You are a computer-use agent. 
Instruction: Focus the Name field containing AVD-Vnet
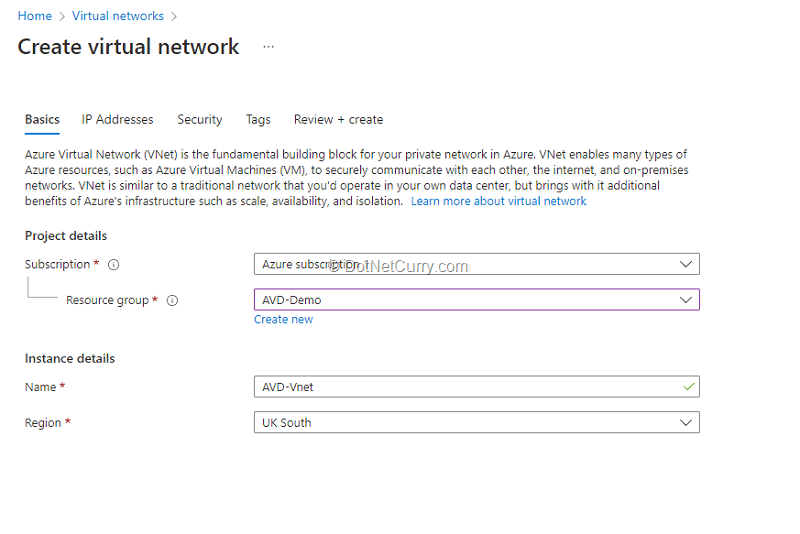pos(477,387)
